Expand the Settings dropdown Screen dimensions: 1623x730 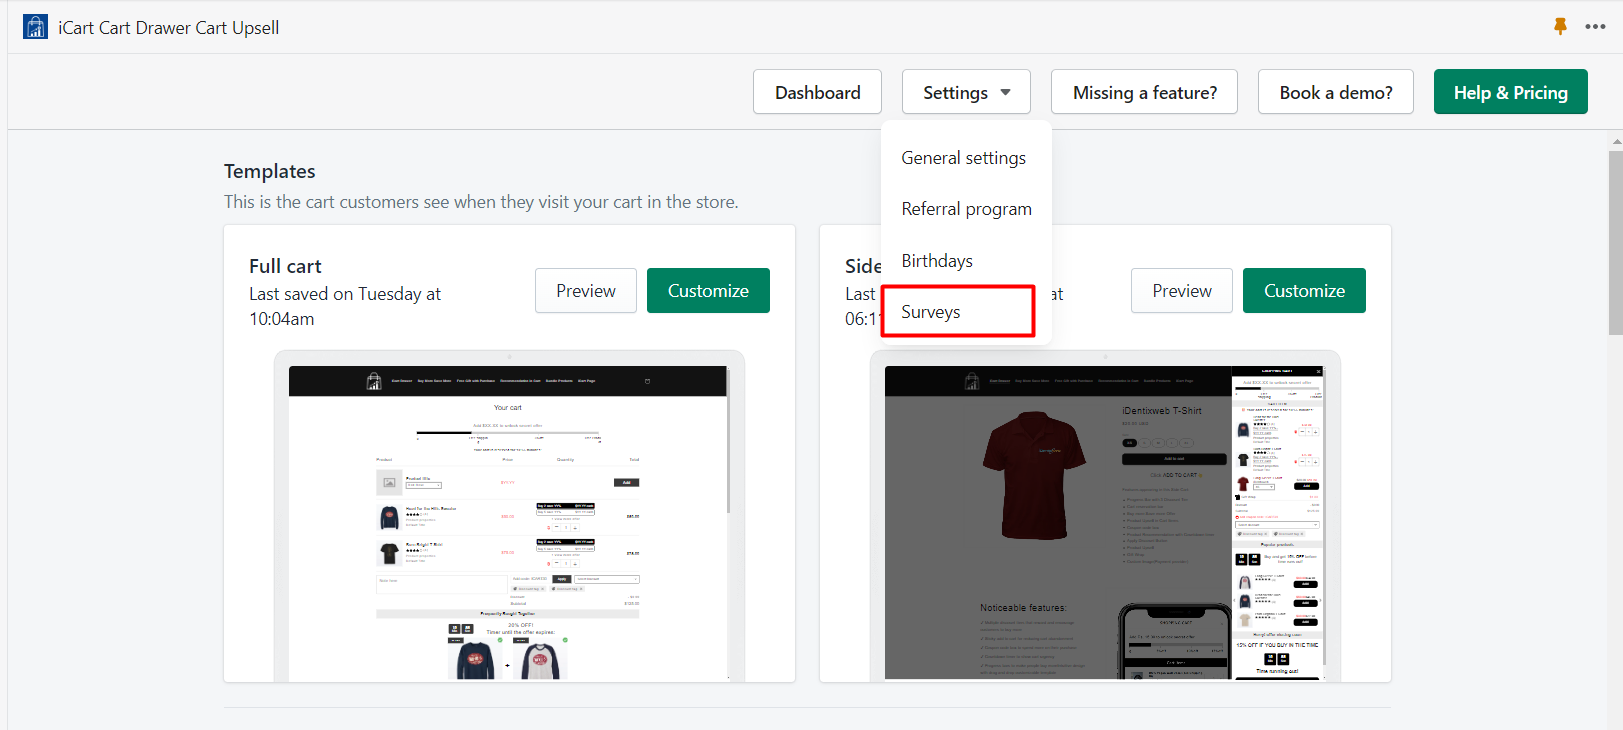pos(966,92)
